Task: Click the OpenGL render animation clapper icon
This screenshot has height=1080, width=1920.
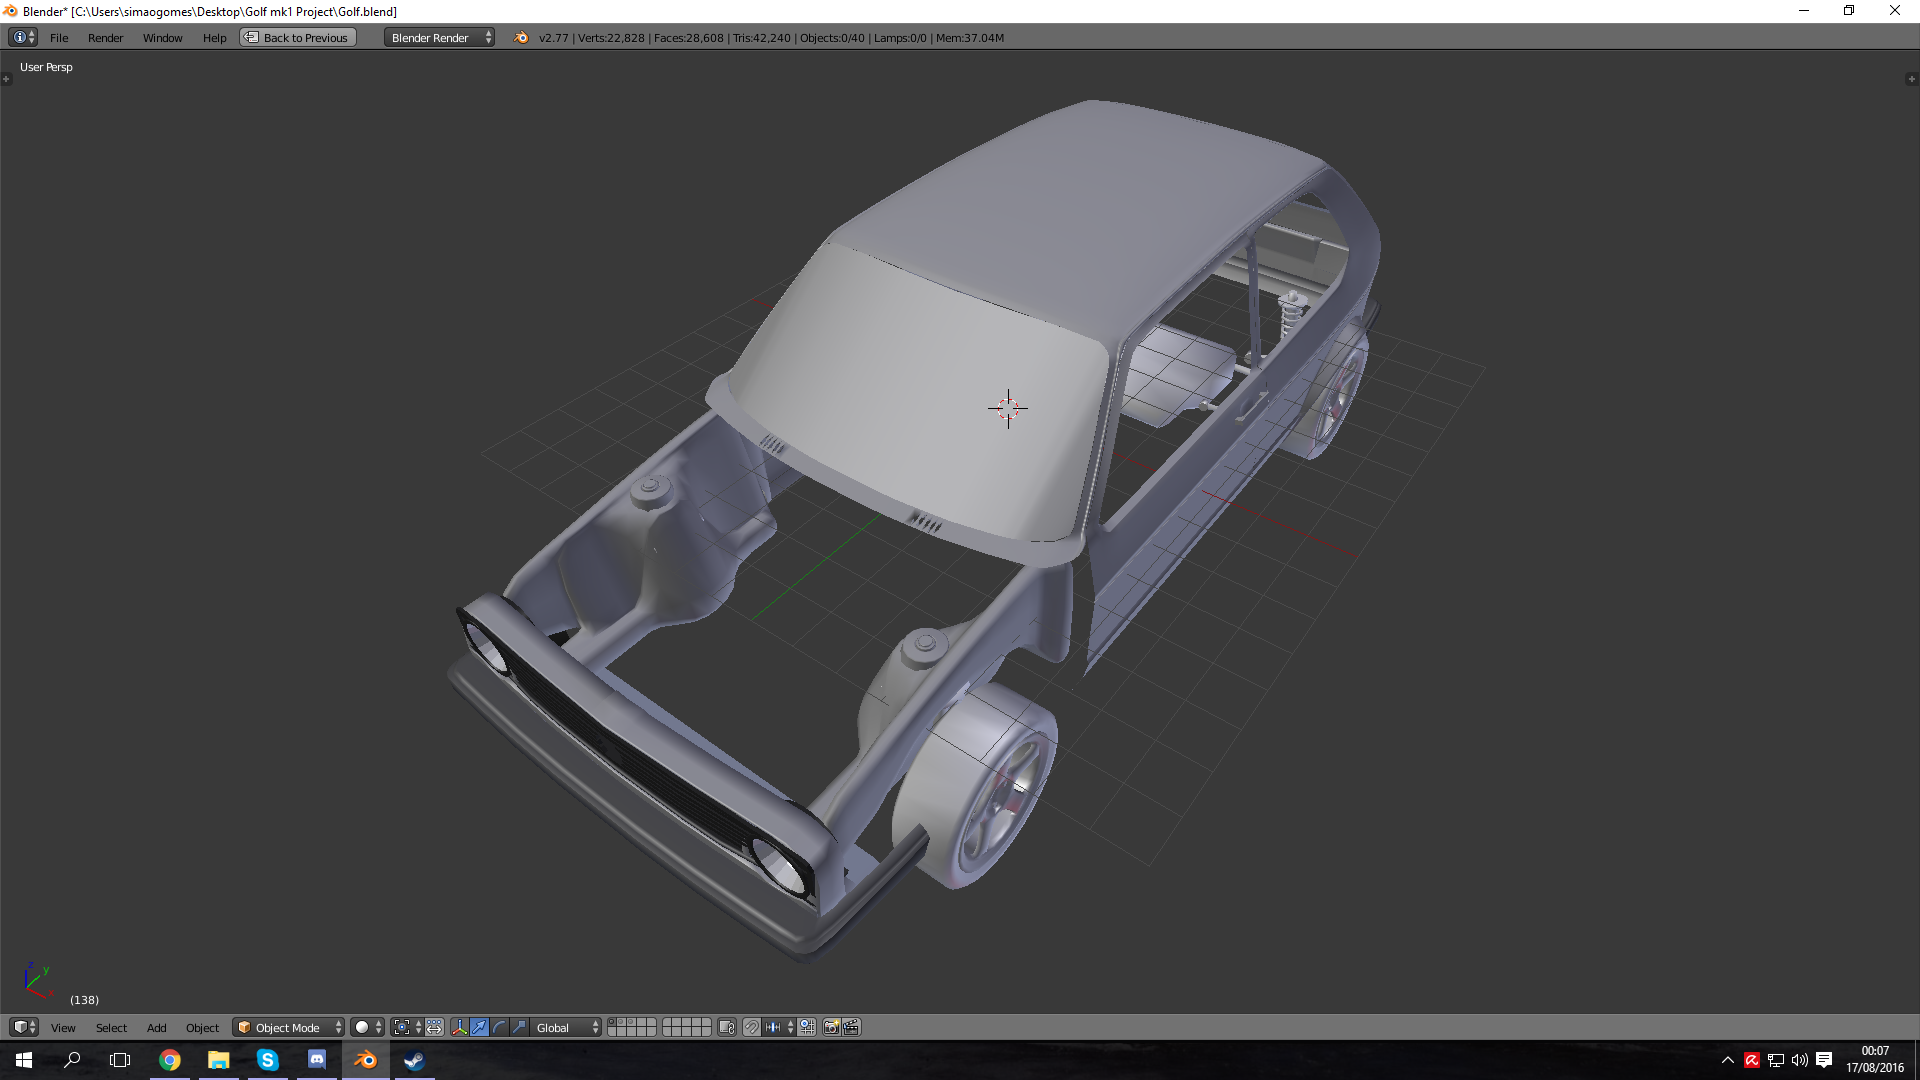Action: point(851,1027)
